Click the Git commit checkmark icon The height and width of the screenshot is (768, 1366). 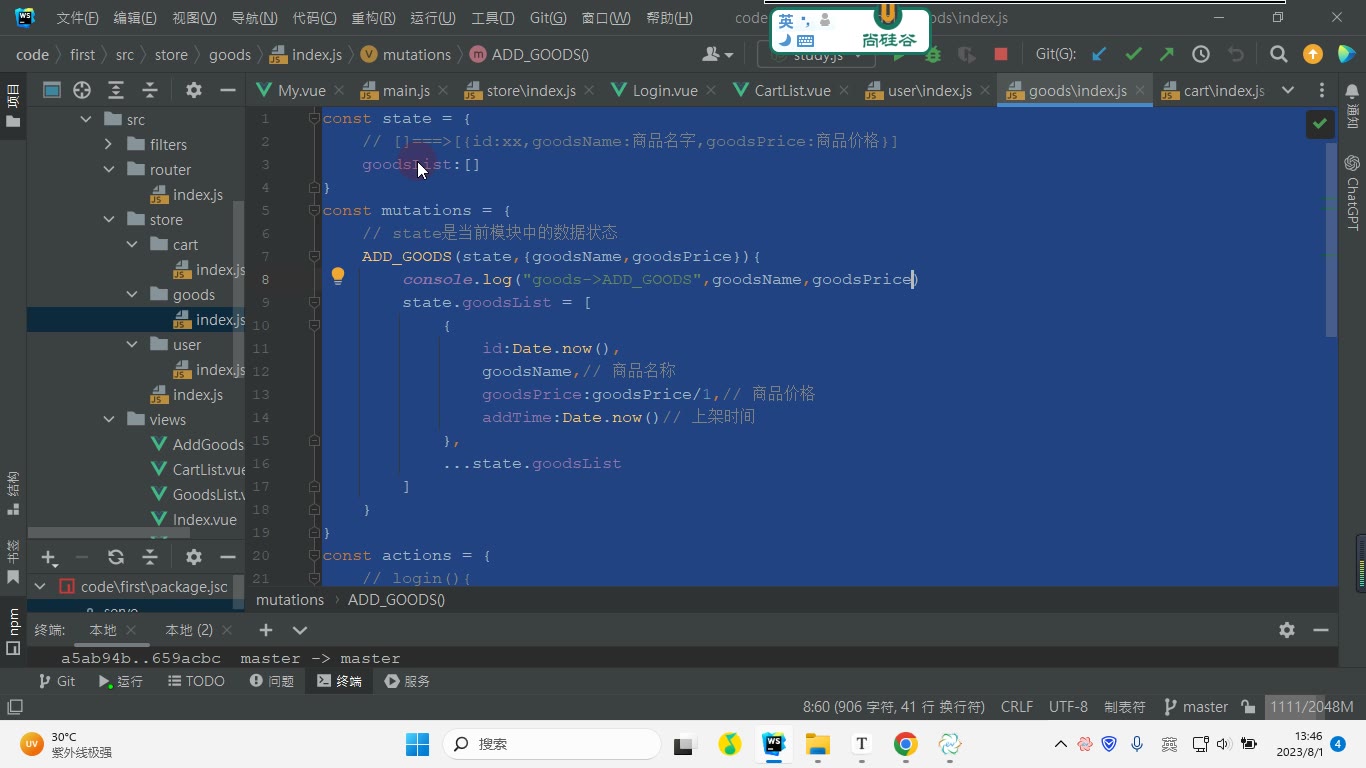[1133, 55]
